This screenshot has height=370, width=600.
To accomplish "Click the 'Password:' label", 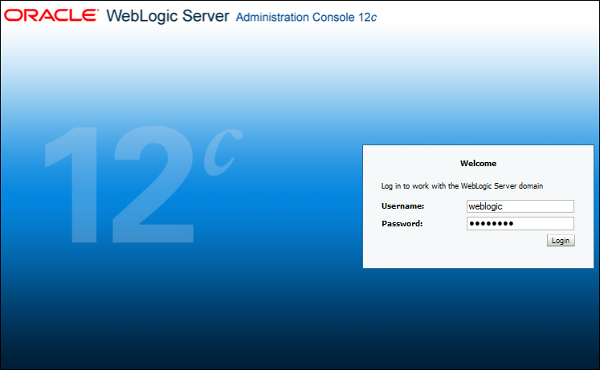I will click(402, 223).
